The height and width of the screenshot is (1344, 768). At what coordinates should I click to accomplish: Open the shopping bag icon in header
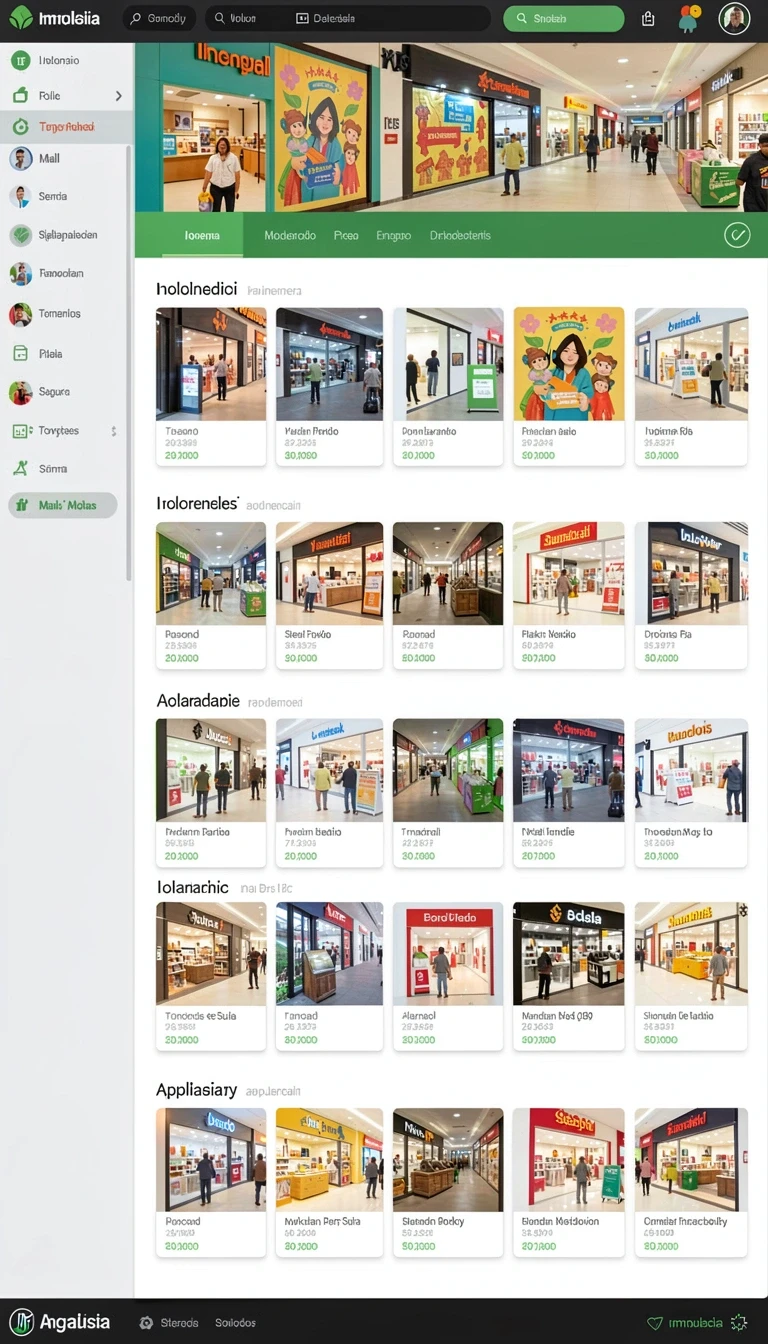pos(648,18)
